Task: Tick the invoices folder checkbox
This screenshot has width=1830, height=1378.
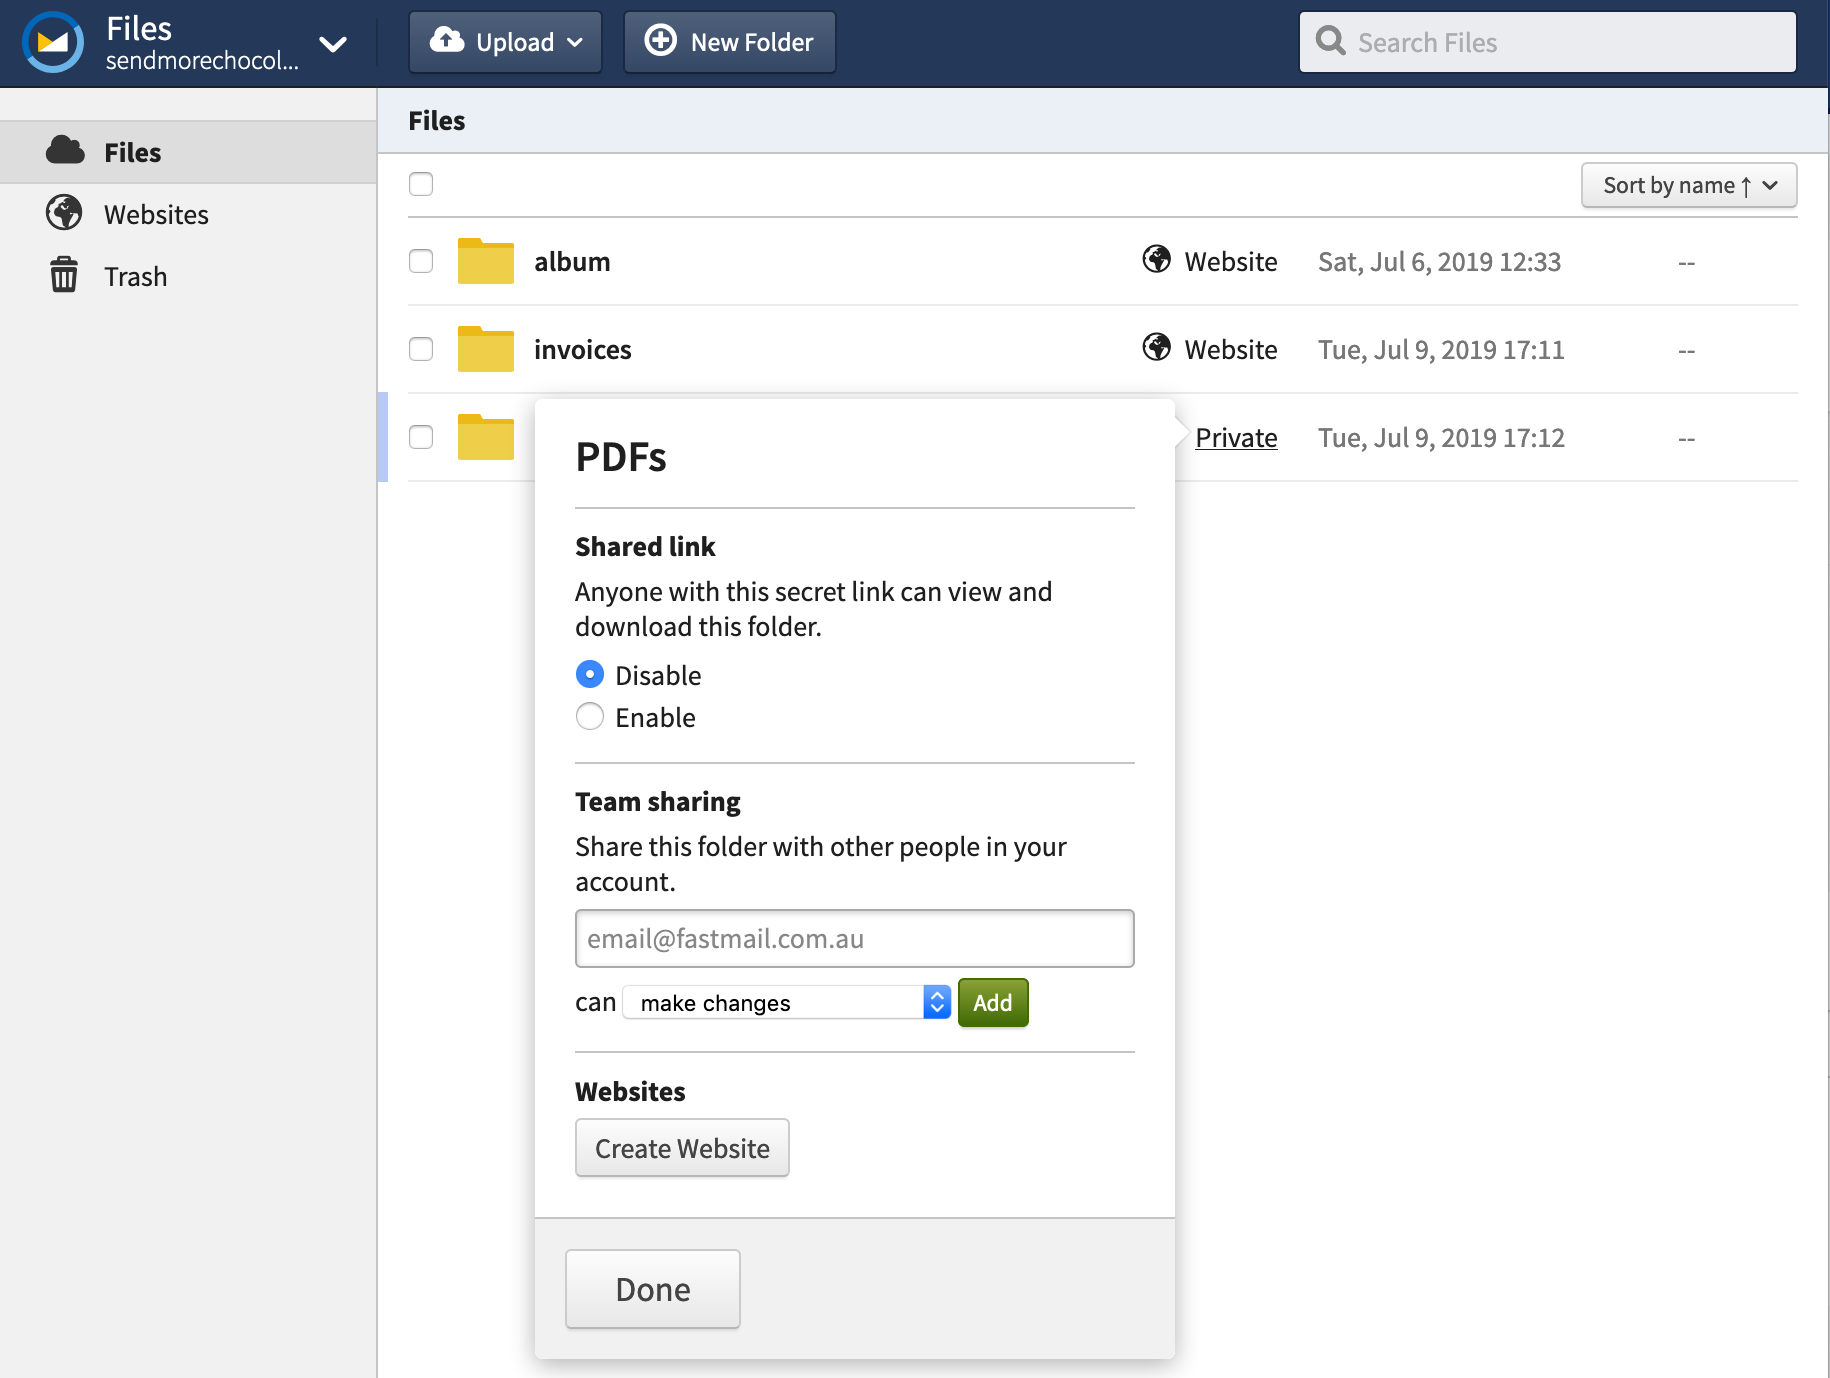Action: click(x=421, y=349)
